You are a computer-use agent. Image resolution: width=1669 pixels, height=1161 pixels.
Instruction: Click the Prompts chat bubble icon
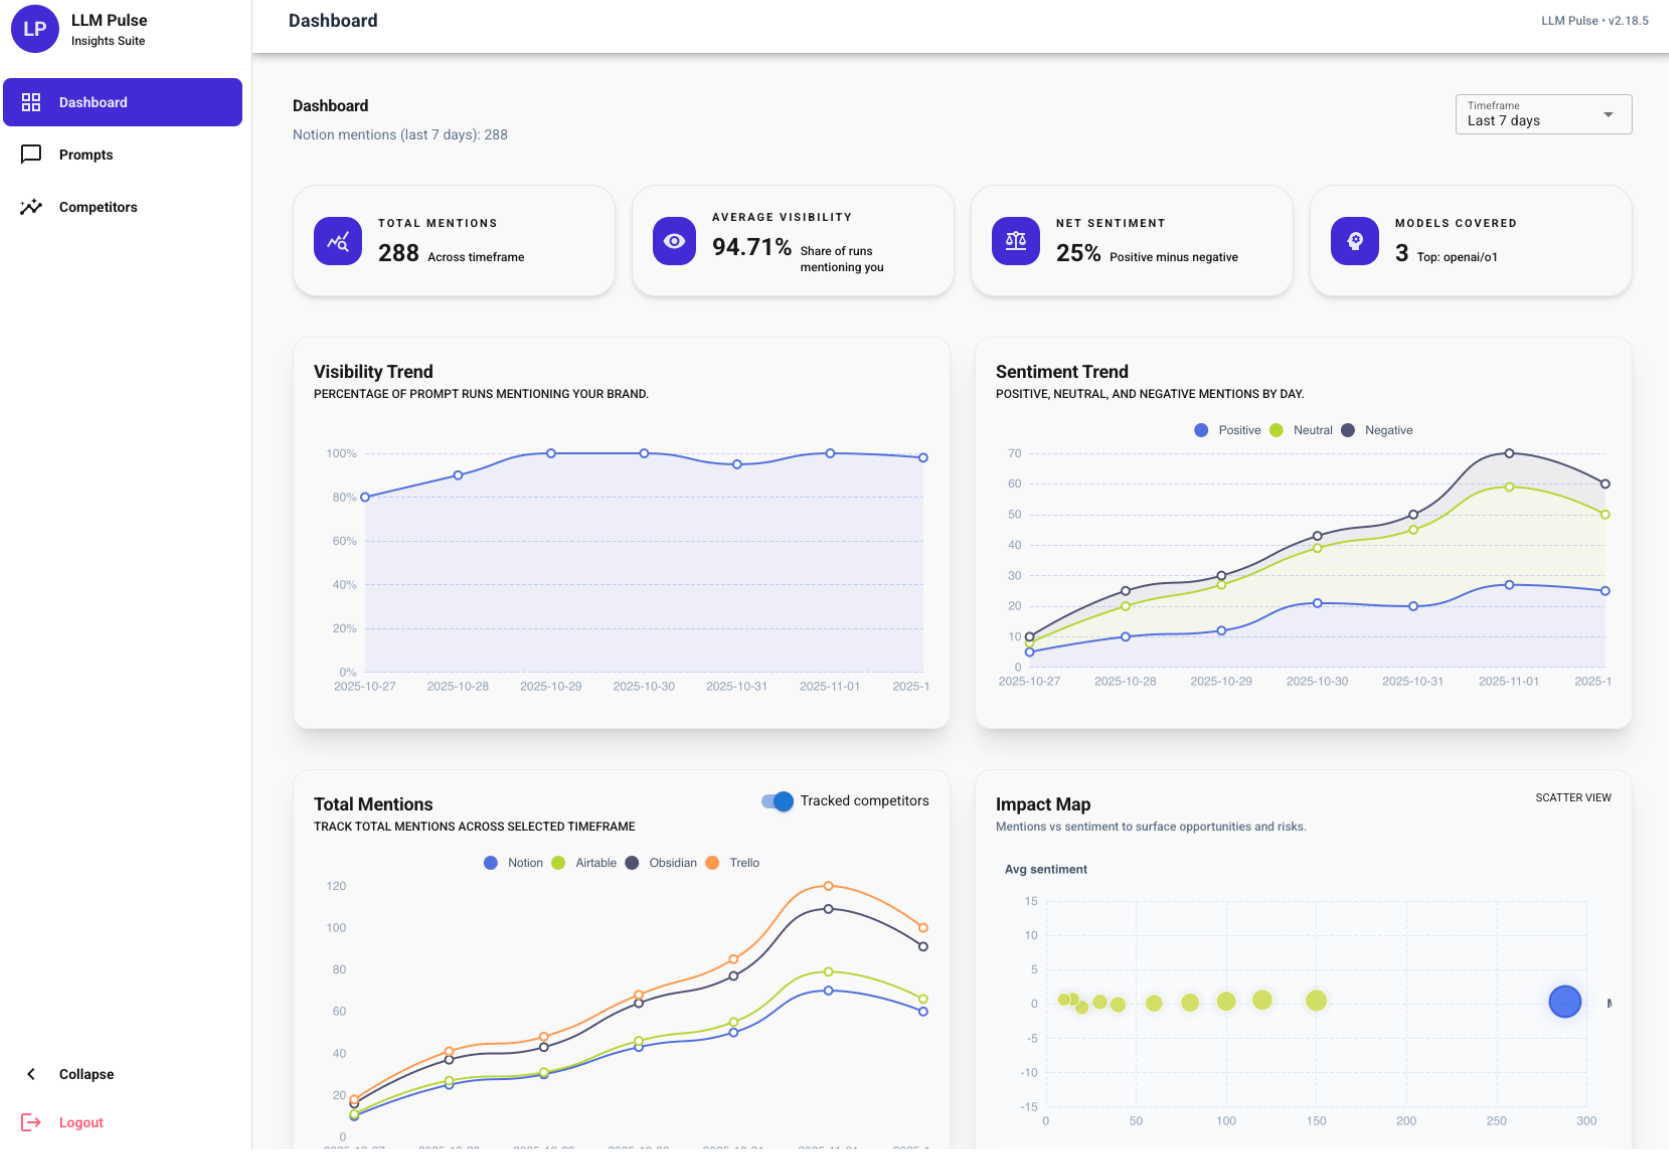(x=31, y=154)
